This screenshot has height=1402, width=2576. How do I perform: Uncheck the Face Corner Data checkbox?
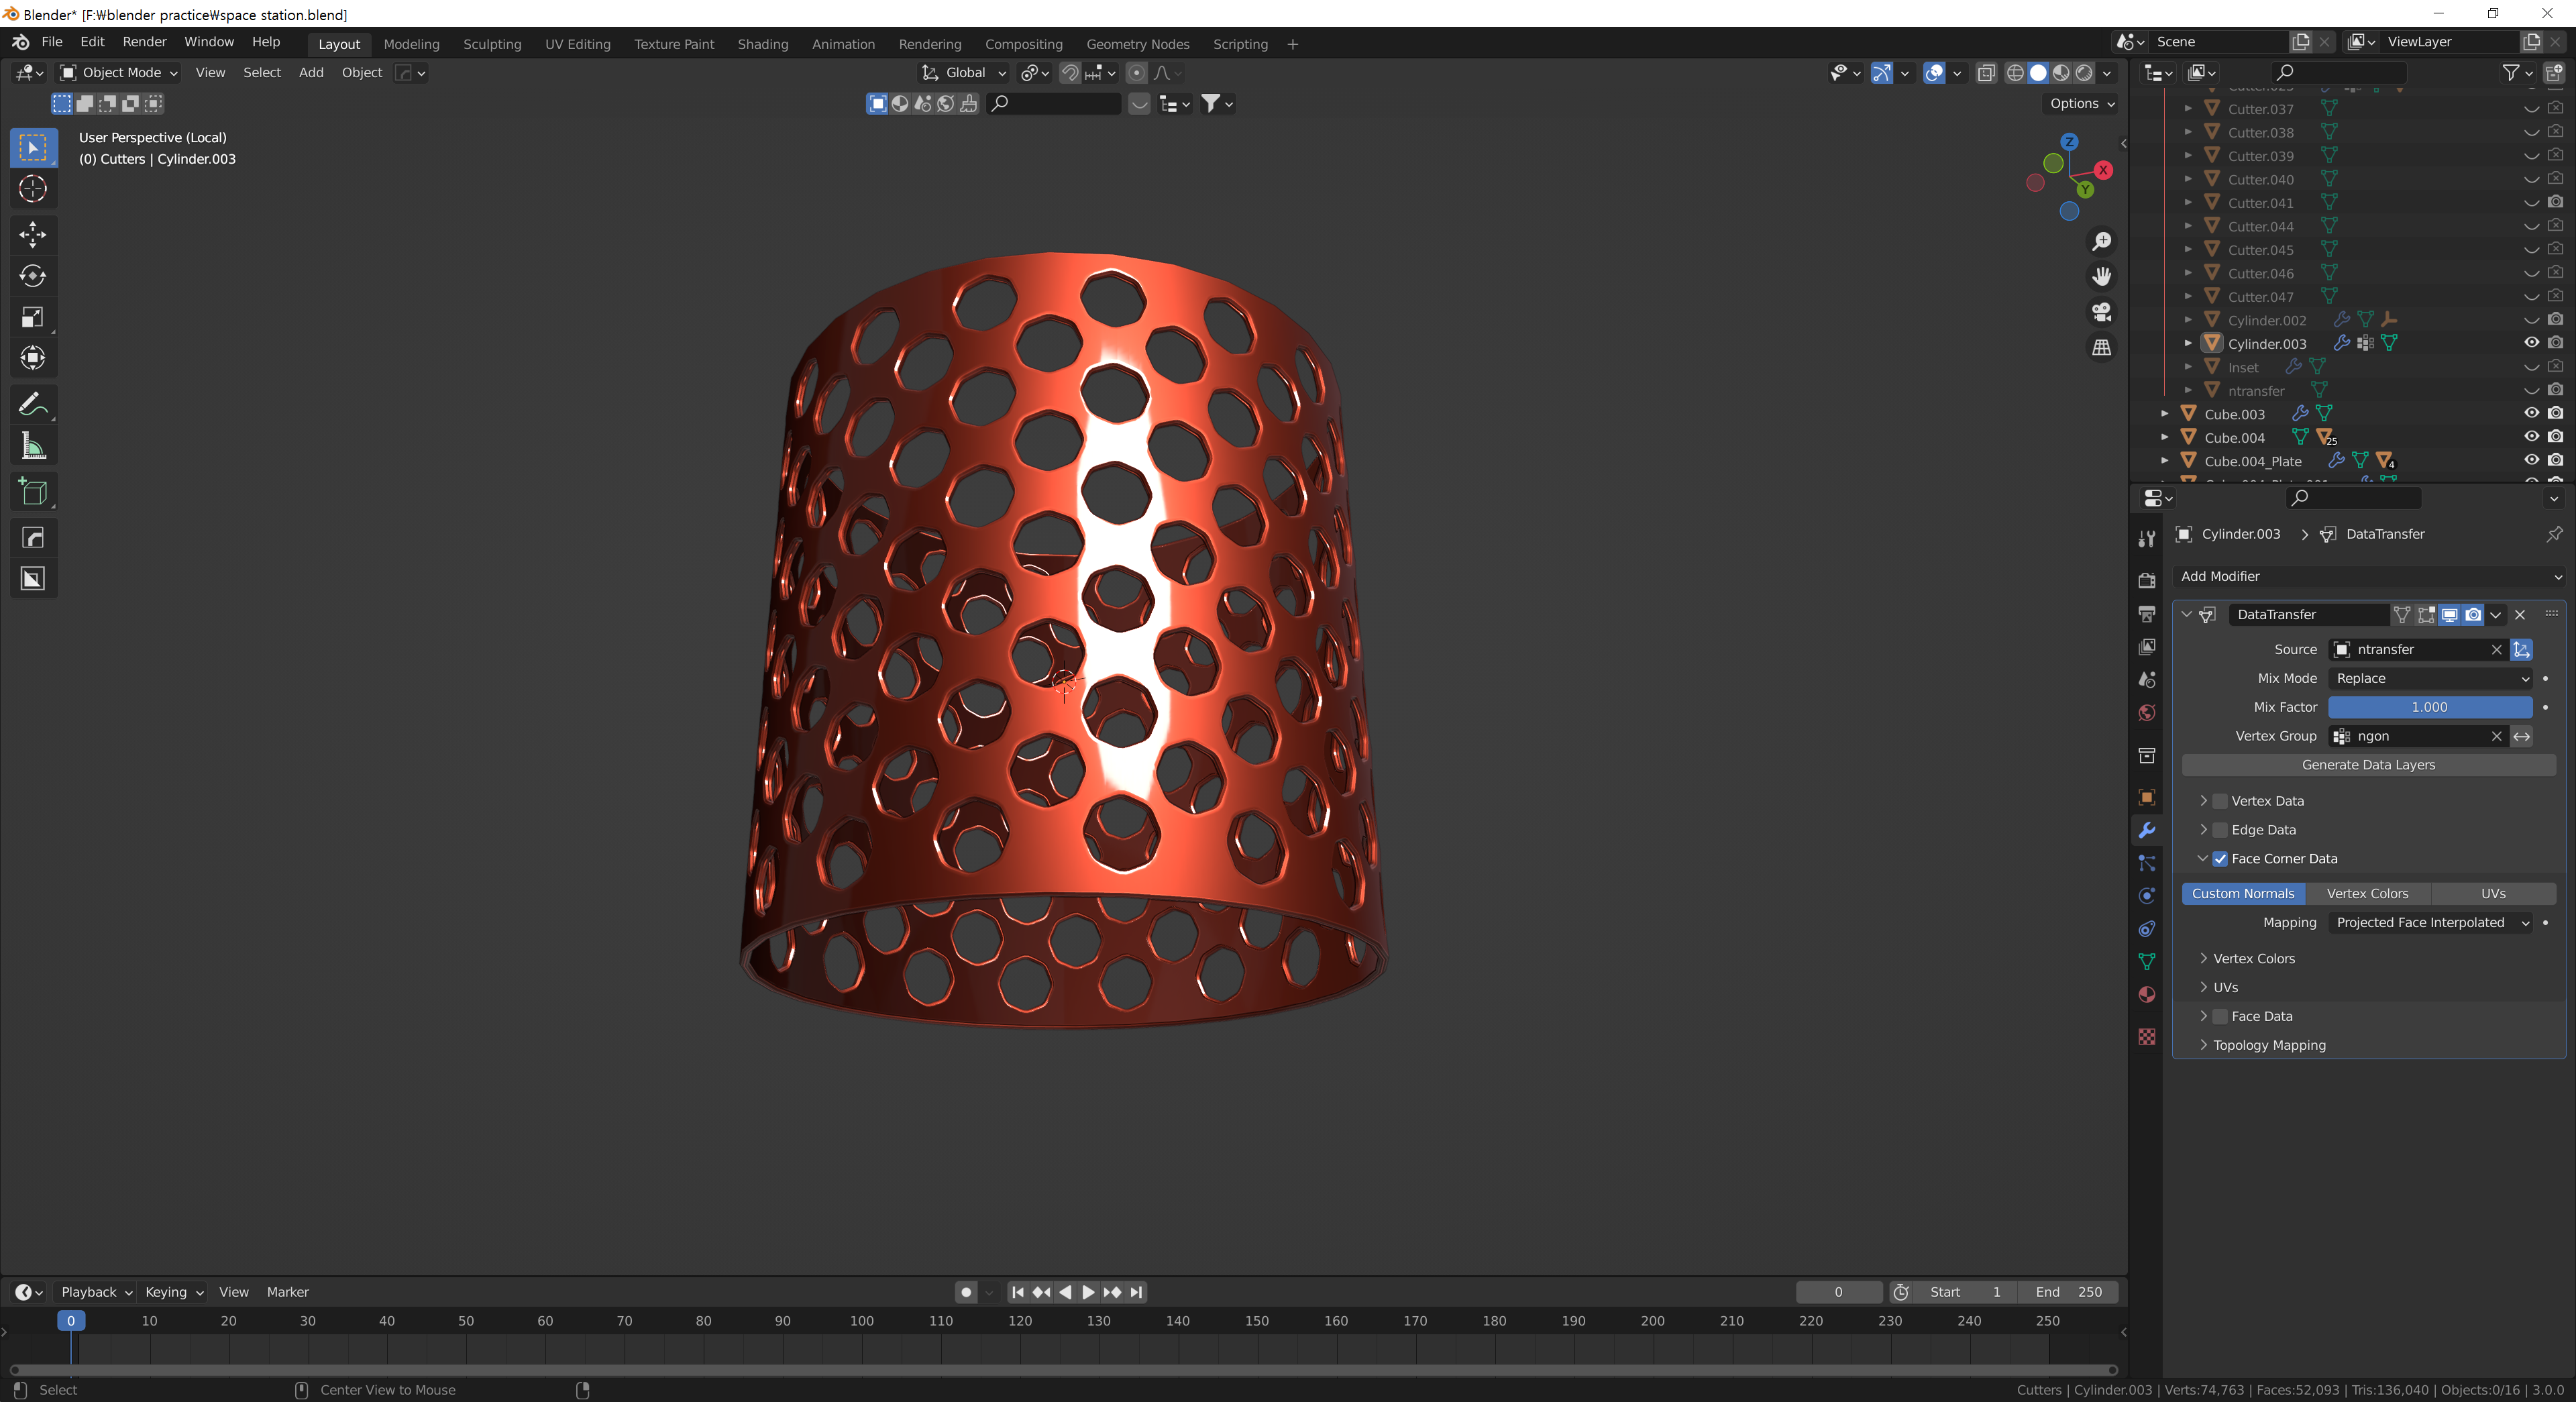(2219, 859)
